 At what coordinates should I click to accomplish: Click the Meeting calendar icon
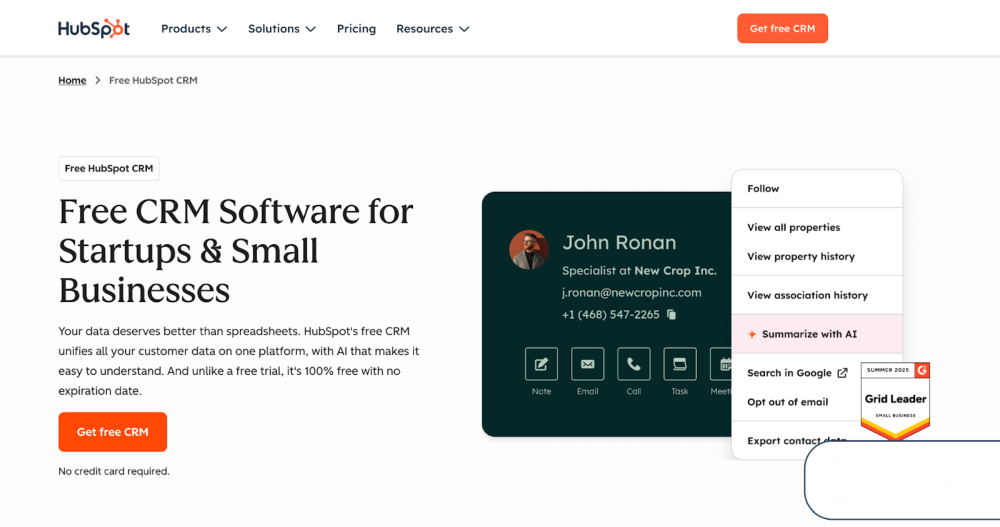(721, 364)
